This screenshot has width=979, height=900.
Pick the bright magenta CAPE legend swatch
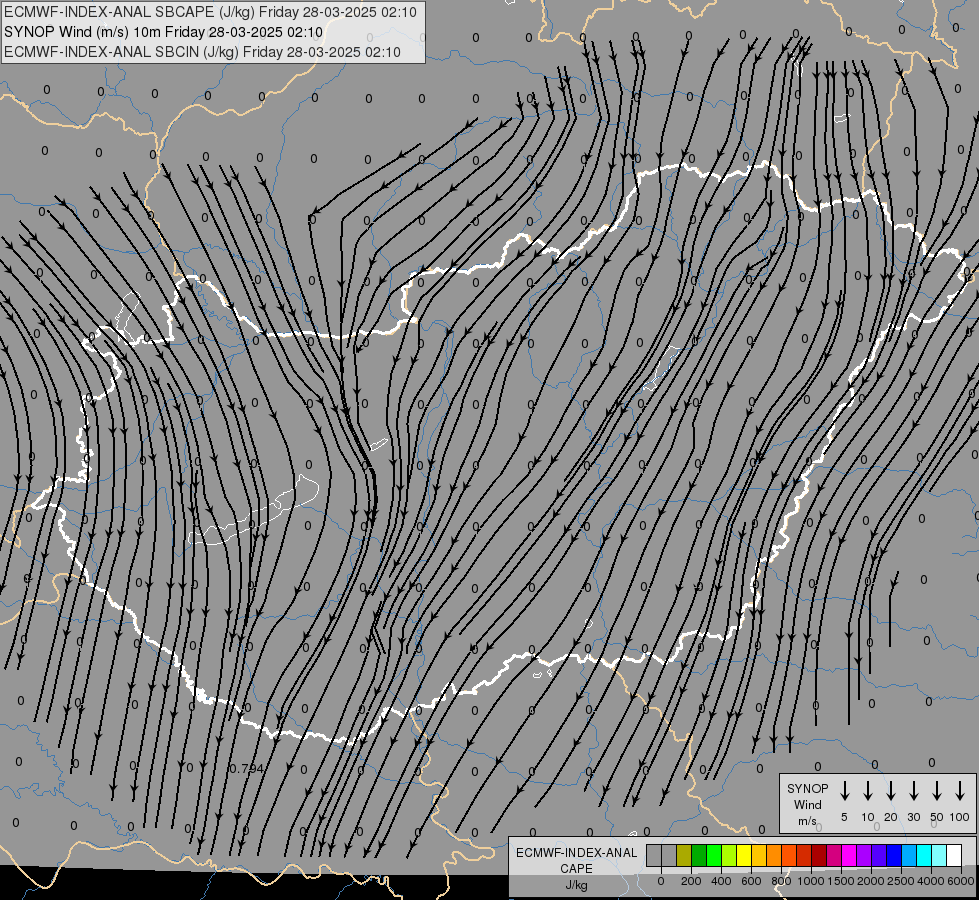tap(849, 855)
